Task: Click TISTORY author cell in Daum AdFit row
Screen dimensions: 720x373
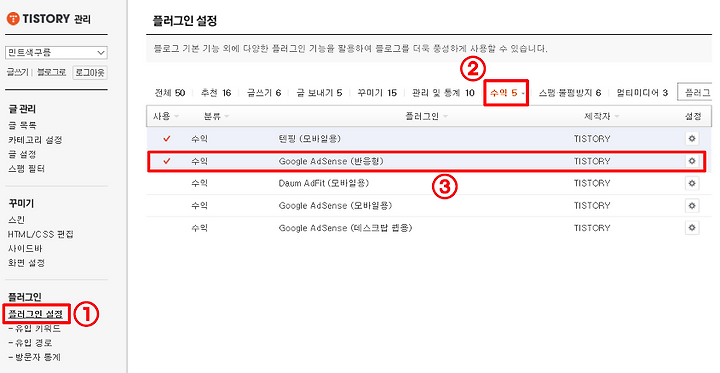Action: [592, 183]
